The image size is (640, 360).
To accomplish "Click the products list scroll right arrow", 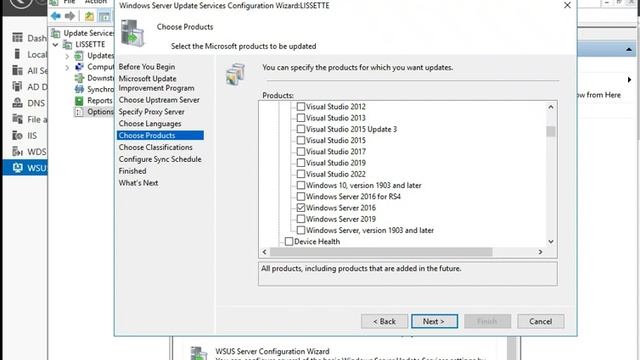I will [x=540, y=252].
